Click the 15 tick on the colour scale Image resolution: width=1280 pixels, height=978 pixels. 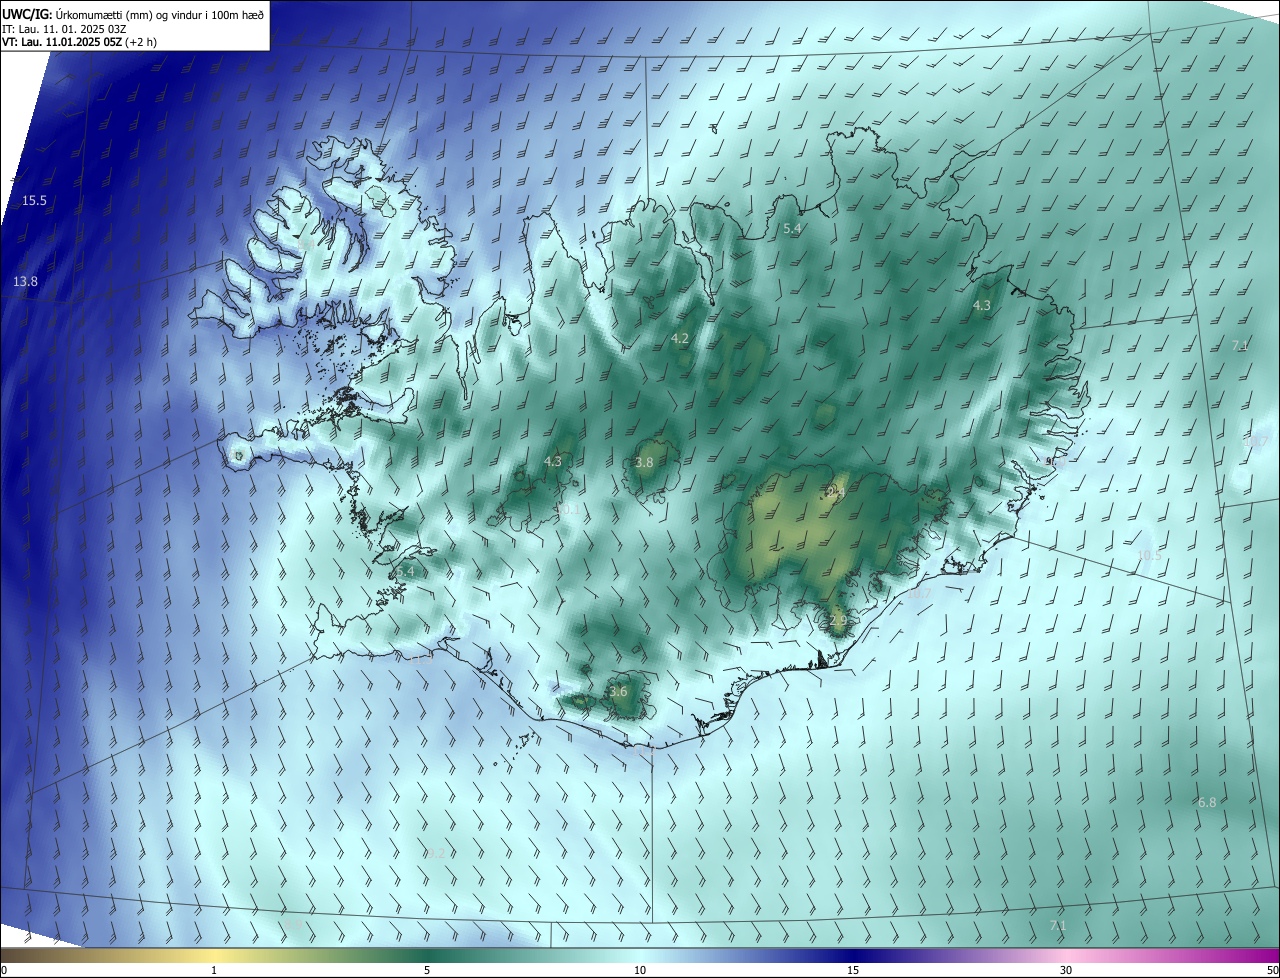click(853, 970)
